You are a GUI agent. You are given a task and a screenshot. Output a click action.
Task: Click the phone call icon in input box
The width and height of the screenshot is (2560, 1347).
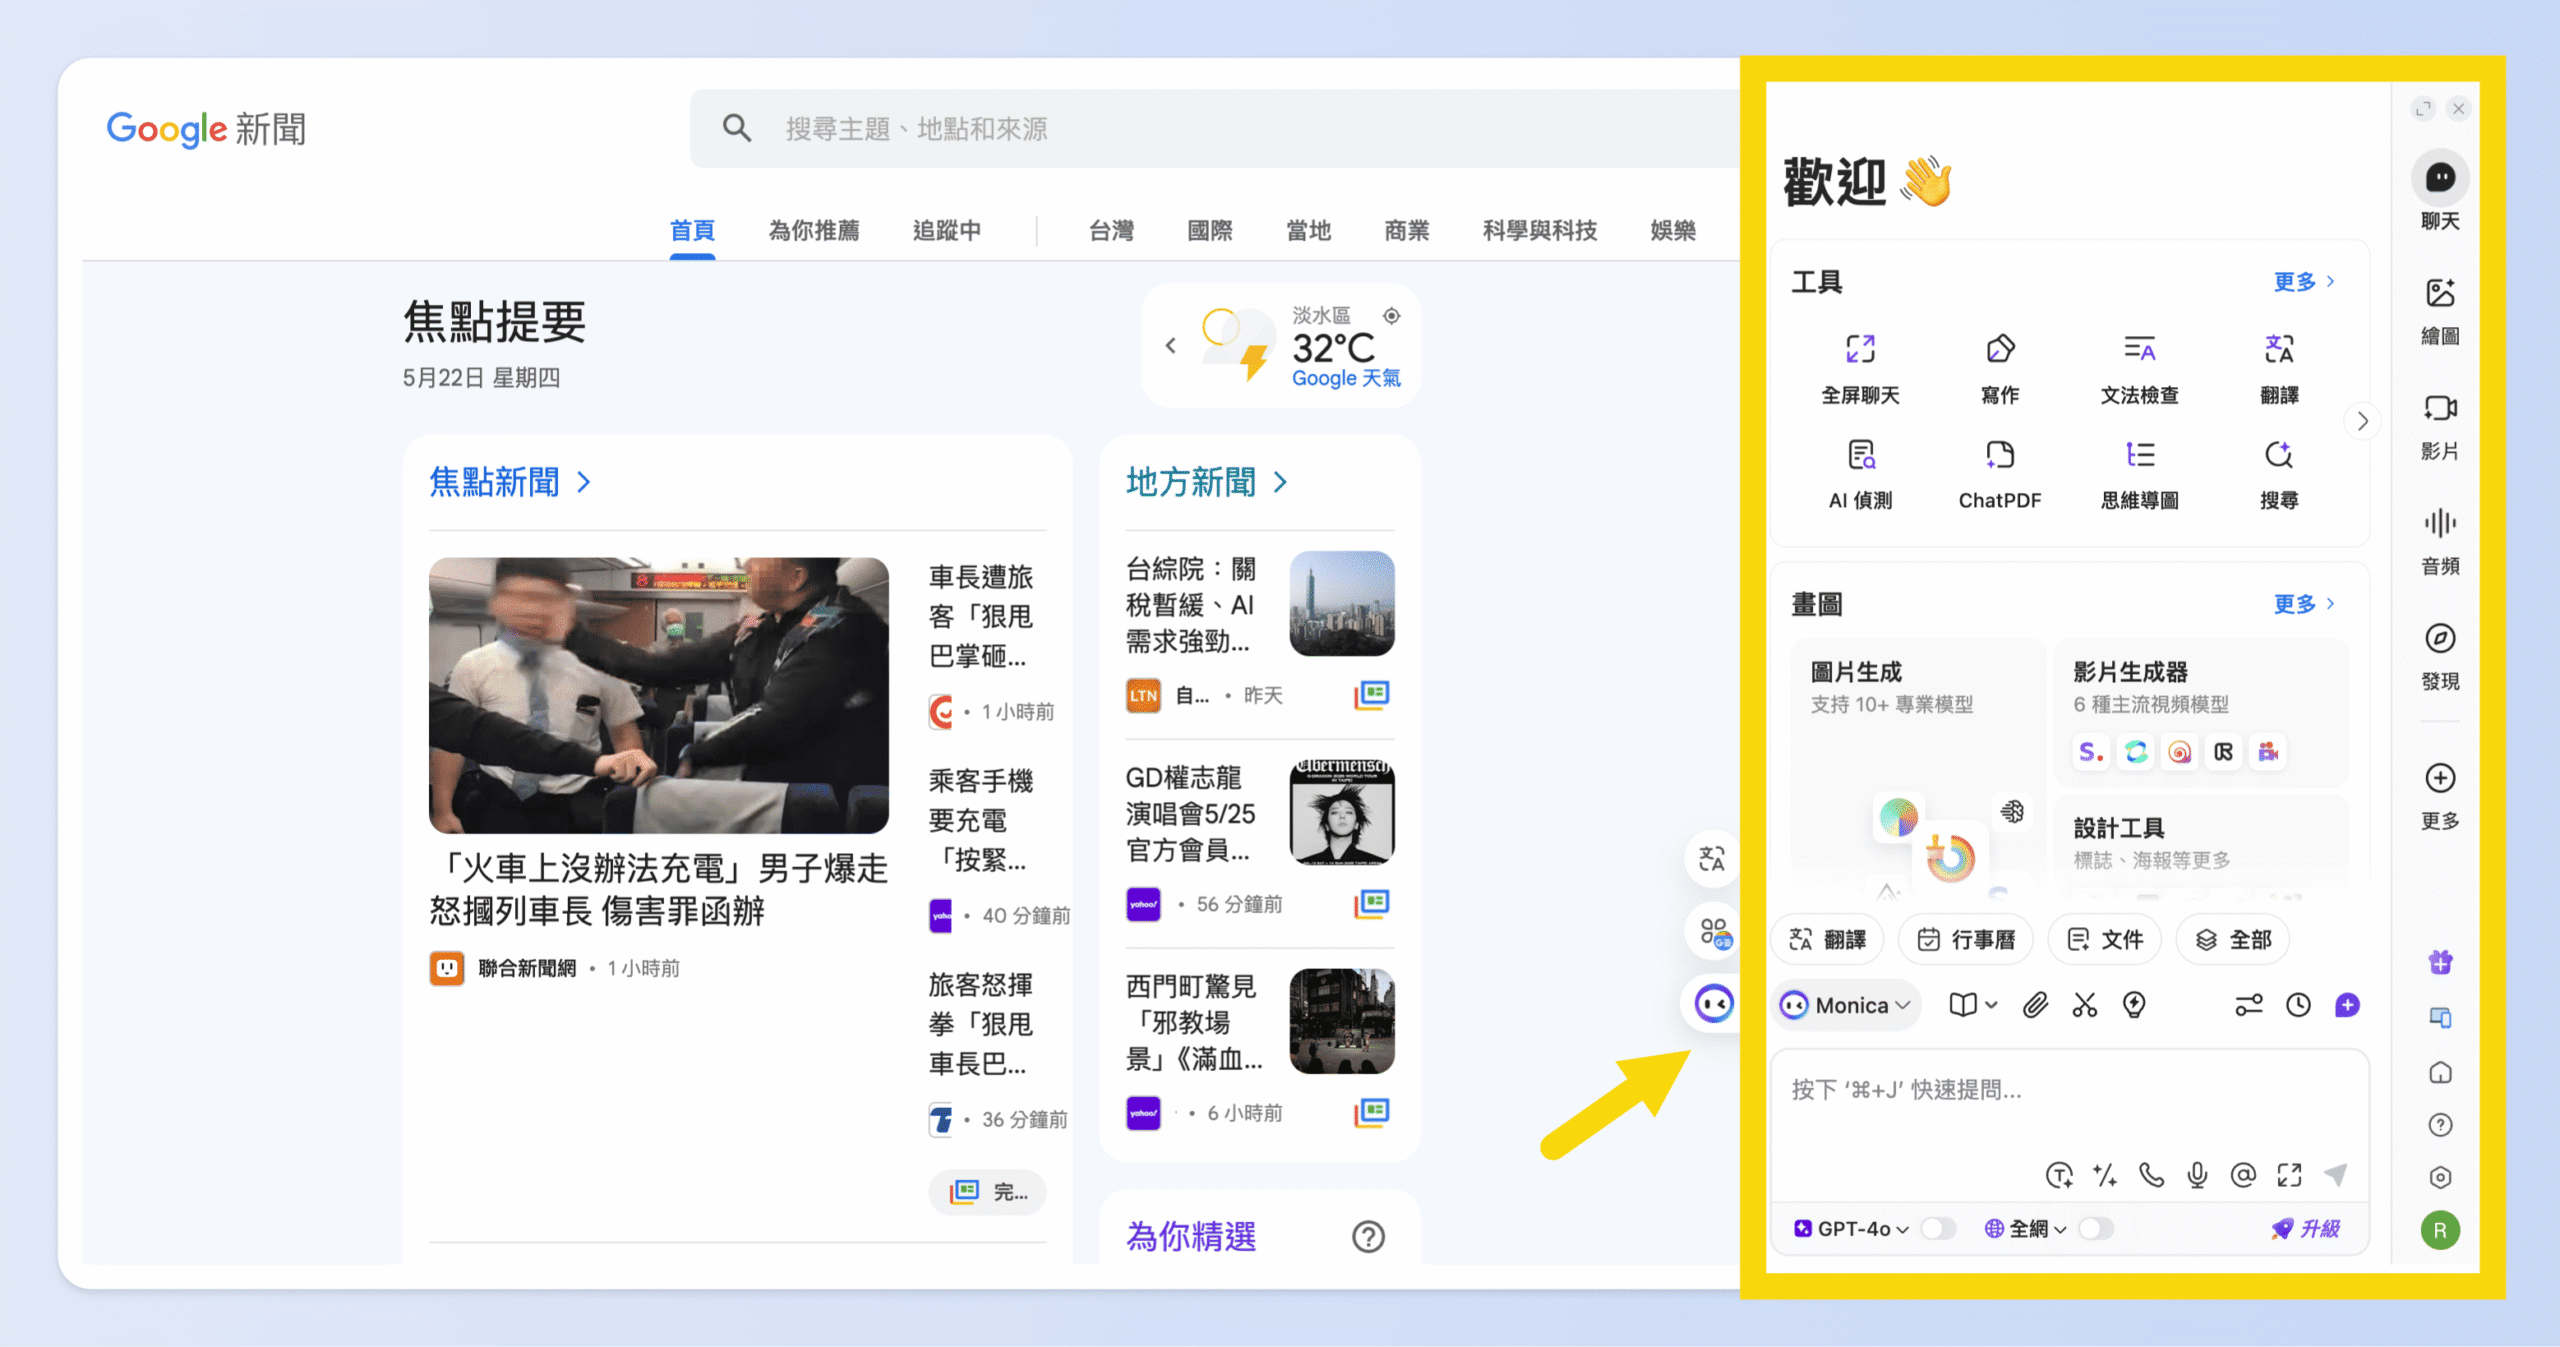(2151, 1175)
